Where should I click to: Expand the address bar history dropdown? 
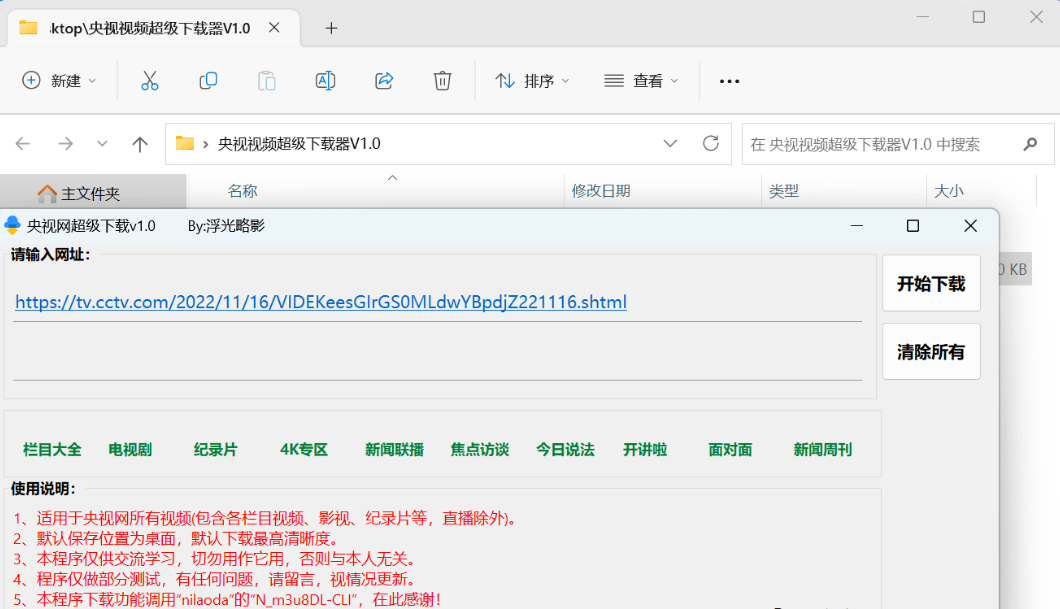[x=670, y=143]
